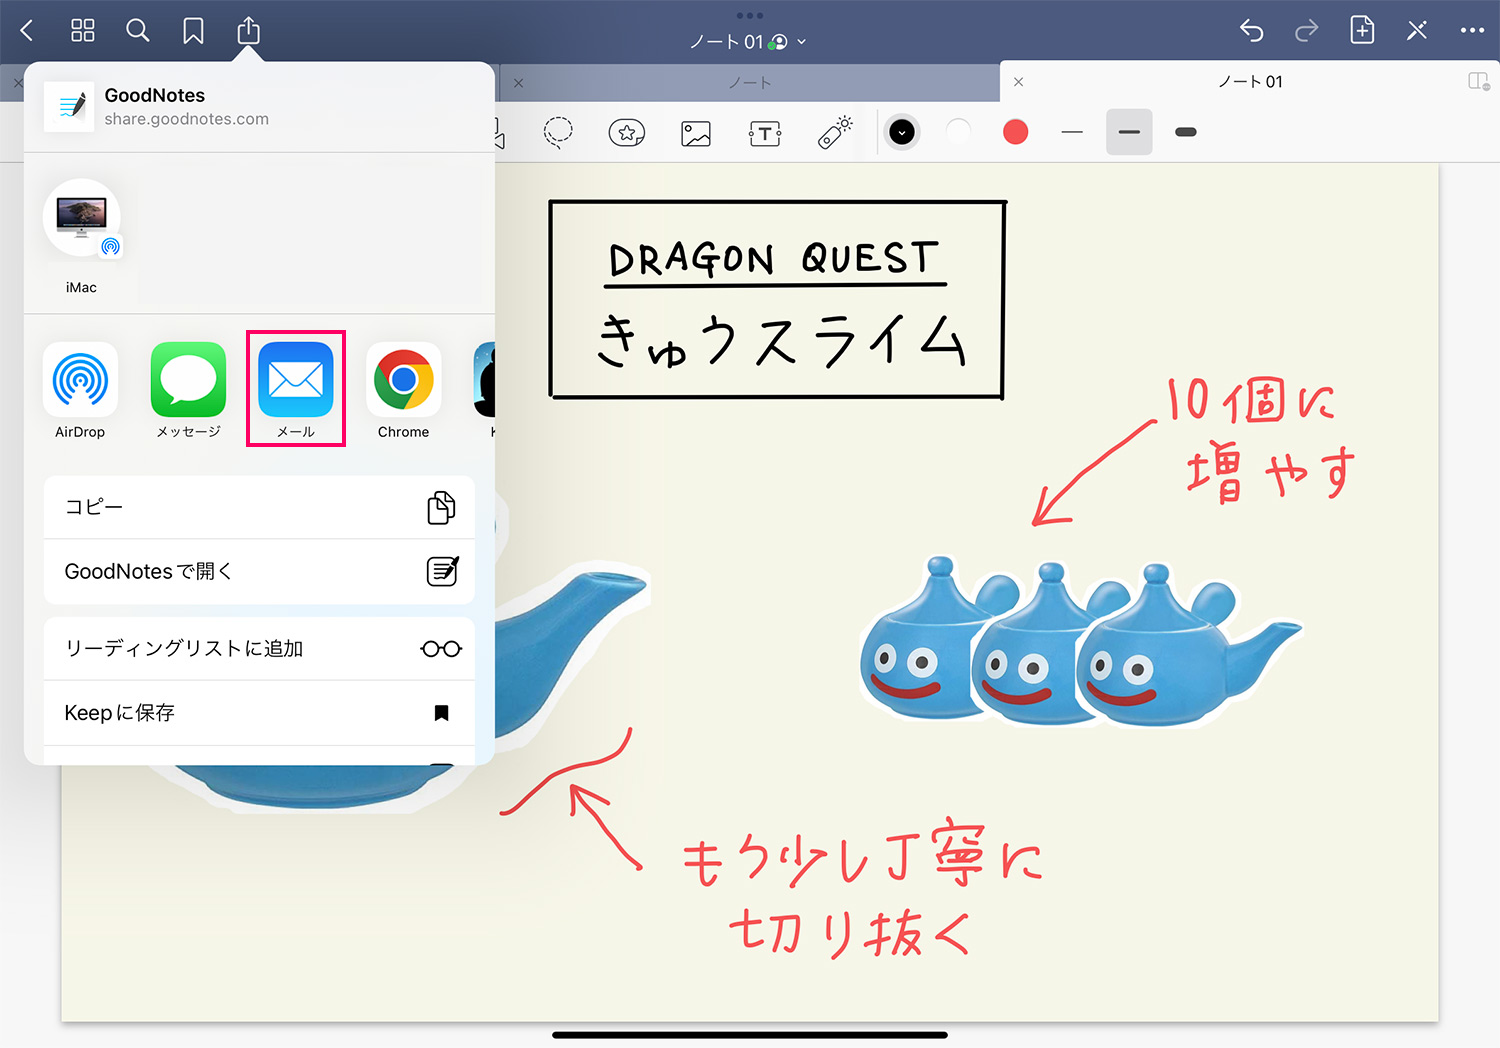The image size is (1500, 1048).
Task: Go back with the left chevron
Action: click(x=27, y=31)
